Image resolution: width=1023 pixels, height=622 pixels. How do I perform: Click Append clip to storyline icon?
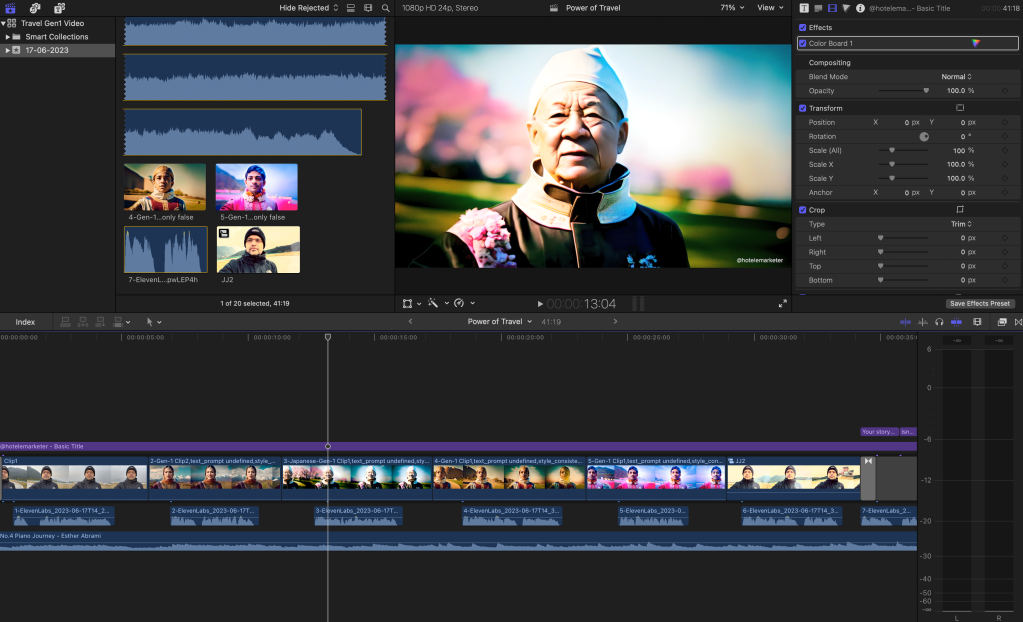click(x=100, y=322)
